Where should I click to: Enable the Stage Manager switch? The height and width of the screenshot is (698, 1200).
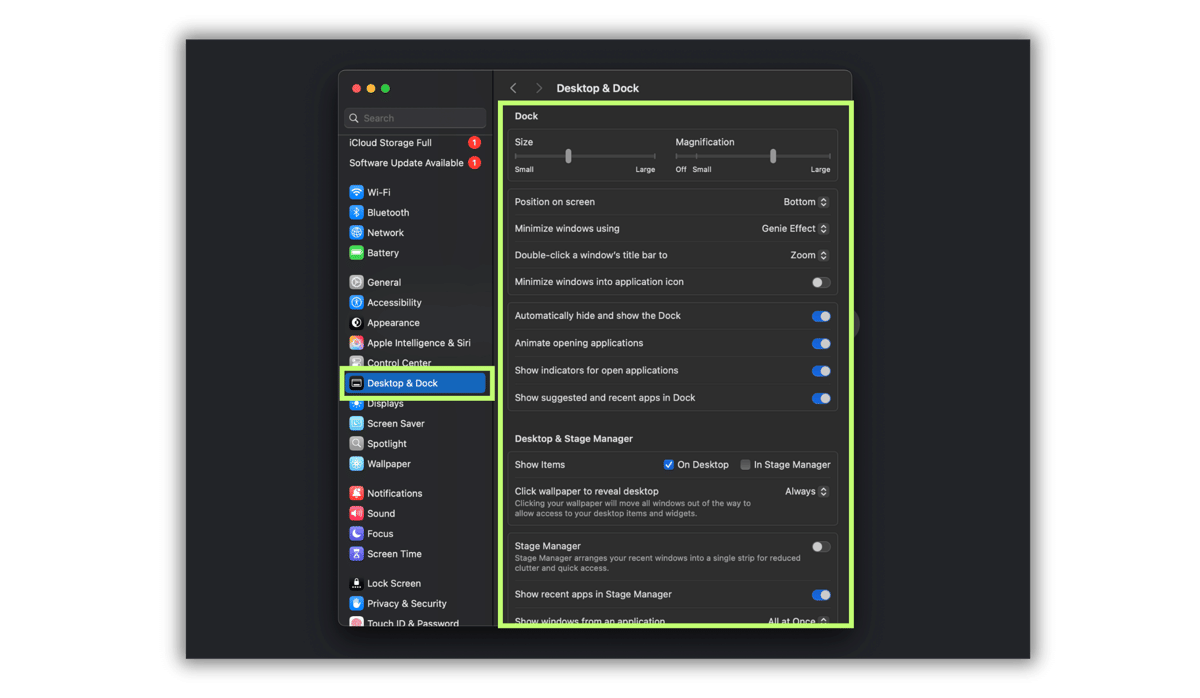tap(821, 547)
